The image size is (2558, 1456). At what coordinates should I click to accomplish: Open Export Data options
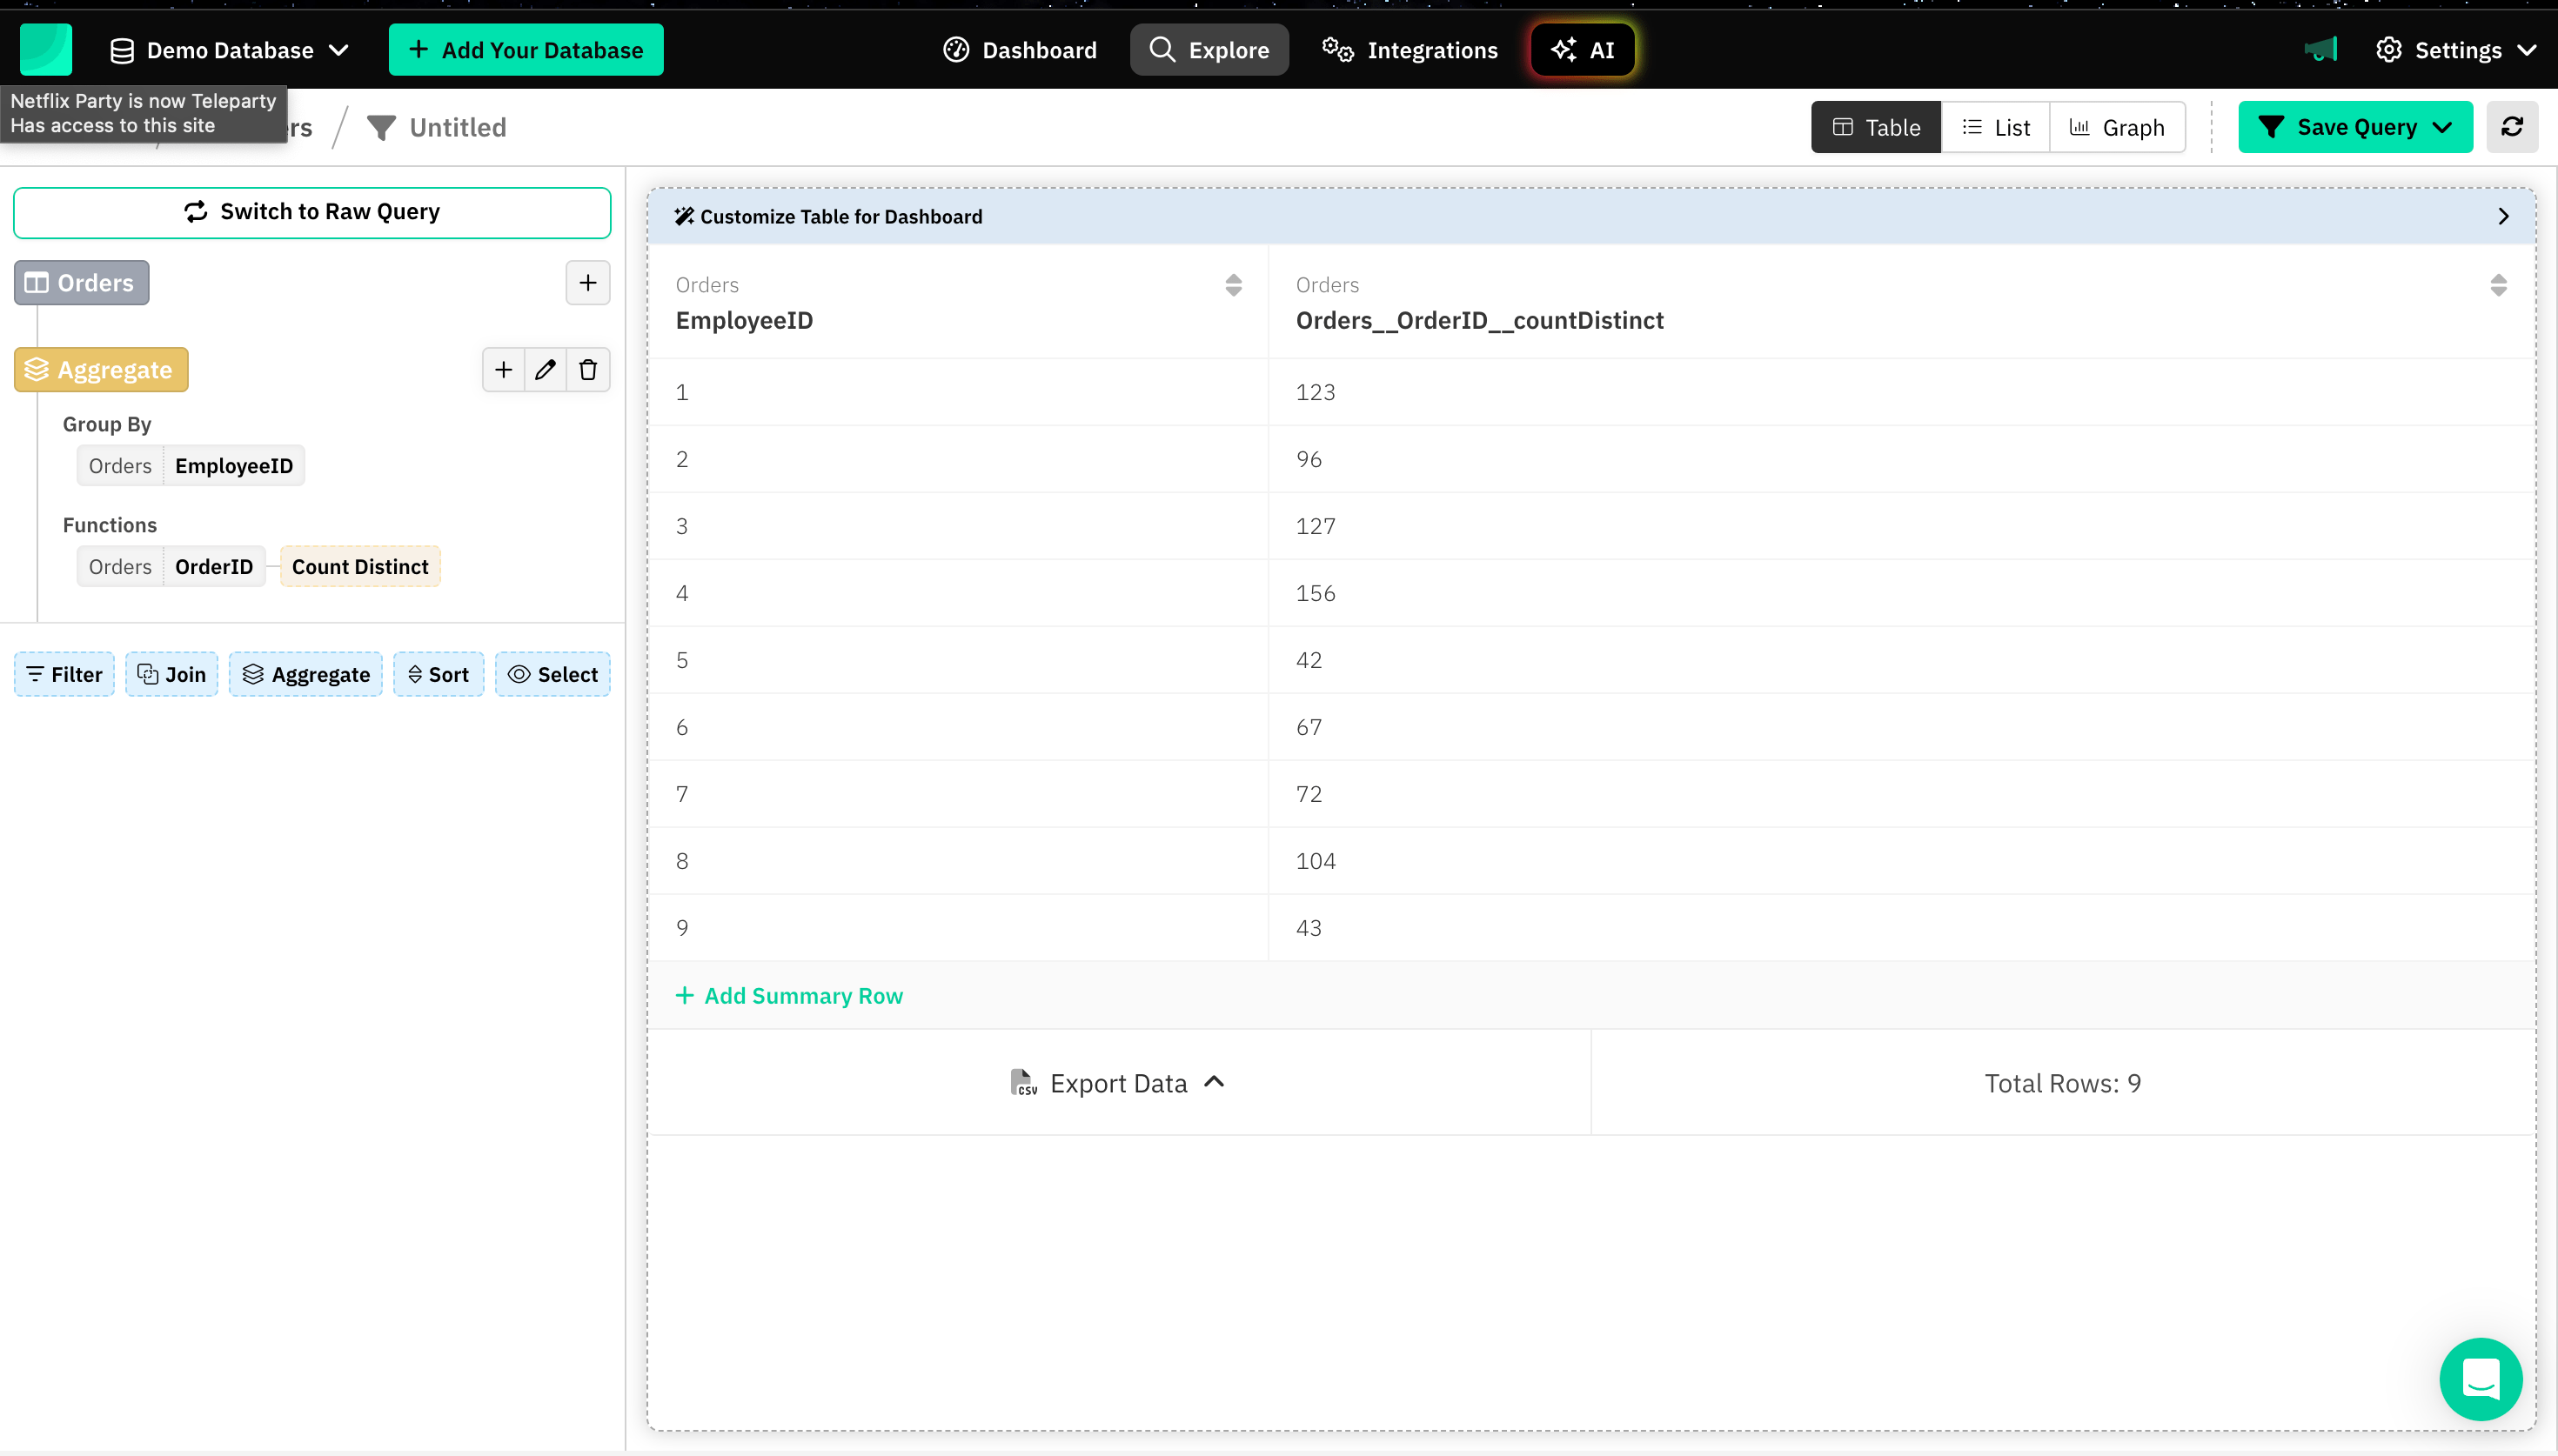click(x=1118, y=1083)
